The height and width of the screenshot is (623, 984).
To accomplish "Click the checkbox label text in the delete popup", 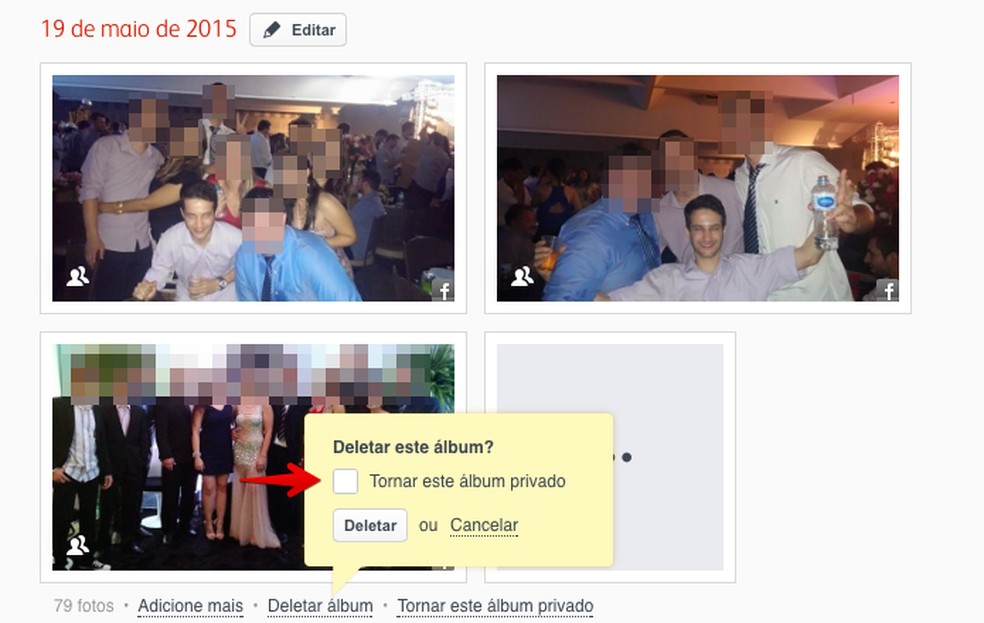I will (x=468, y=481).
